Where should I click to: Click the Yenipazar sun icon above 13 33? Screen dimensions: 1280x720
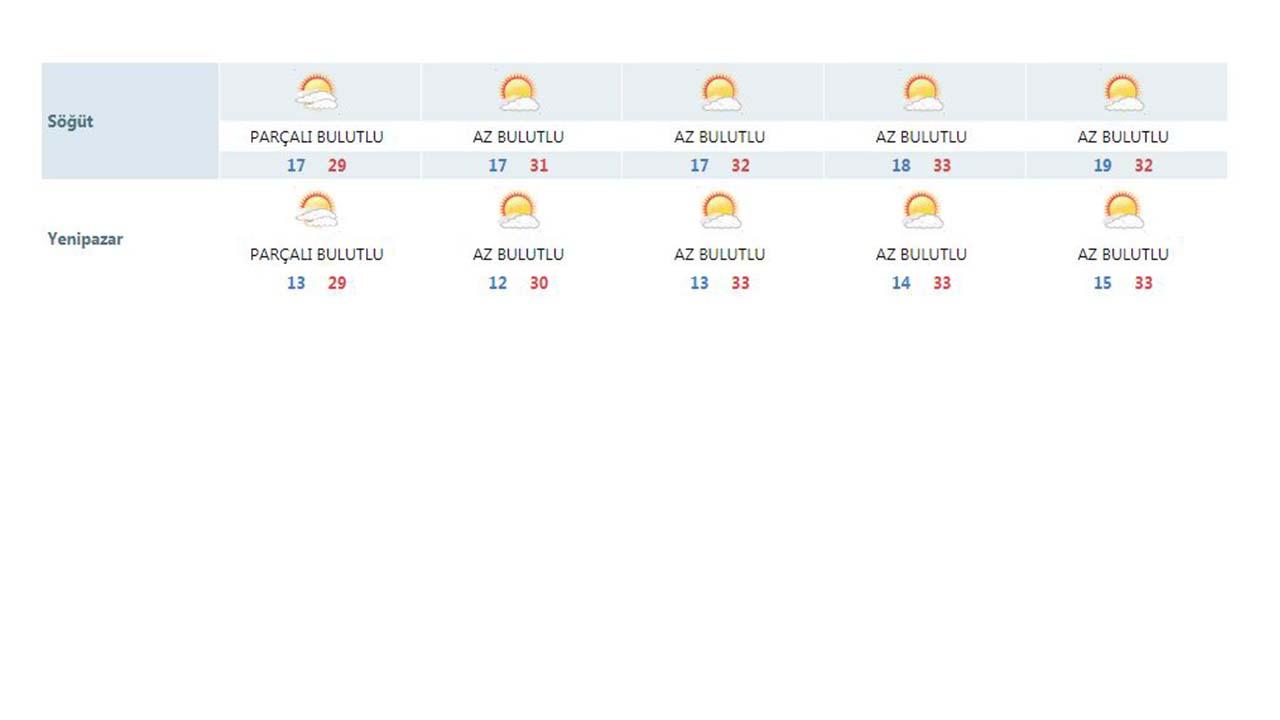tap(720, 210)
